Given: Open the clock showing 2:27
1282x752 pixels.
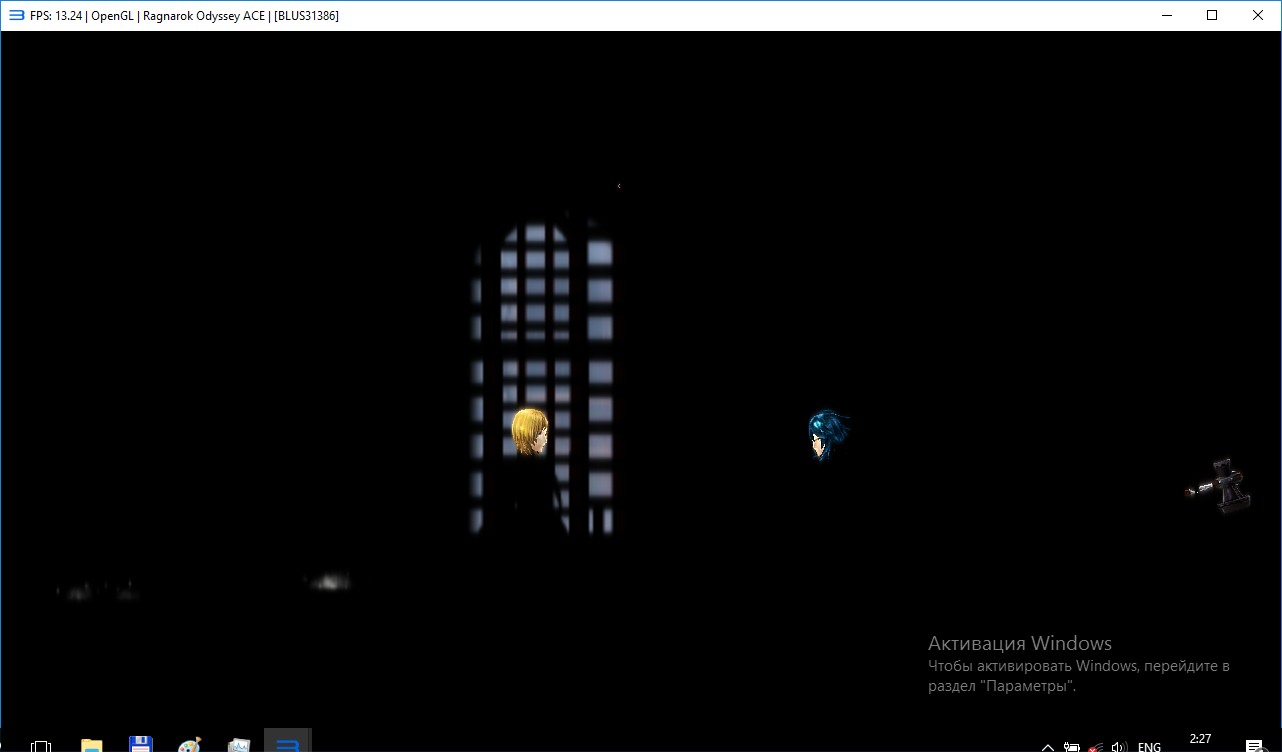Looking at the screenshot, I should tap(1200, 740).
